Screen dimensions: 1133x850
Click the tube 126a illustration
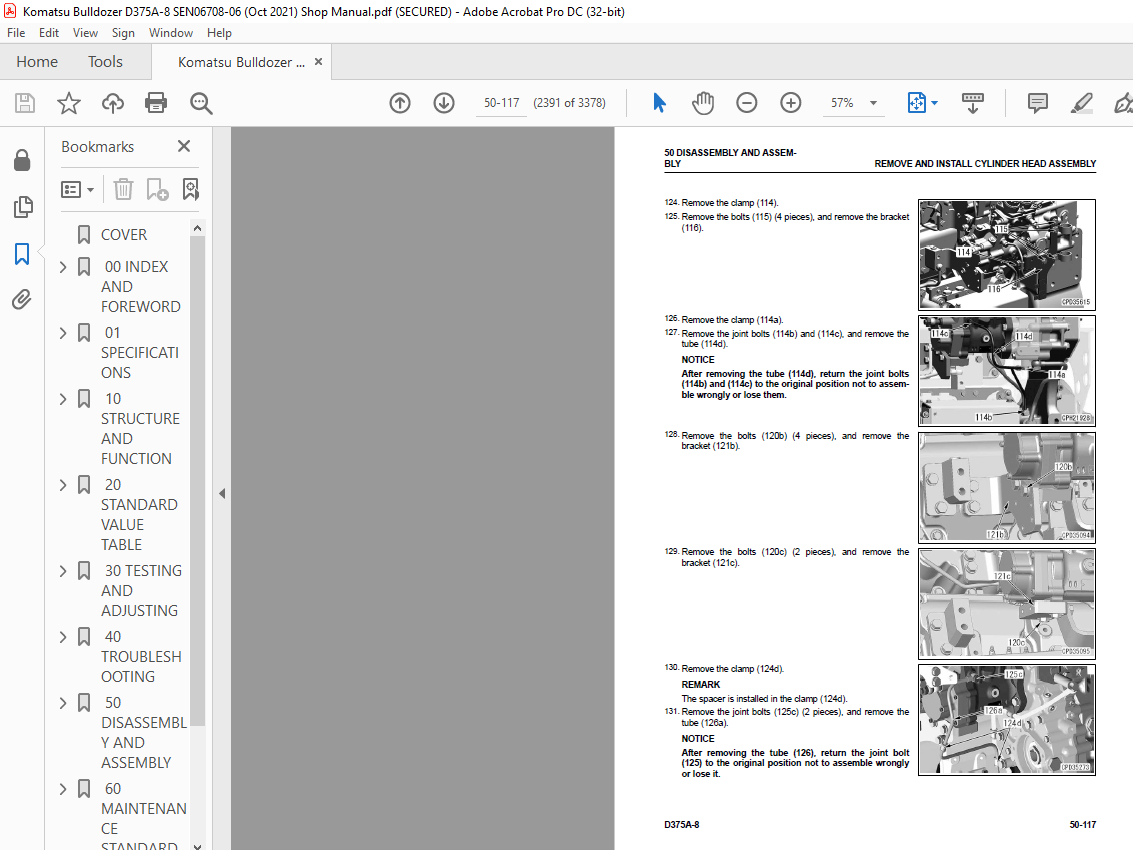tap(1007, 720)
